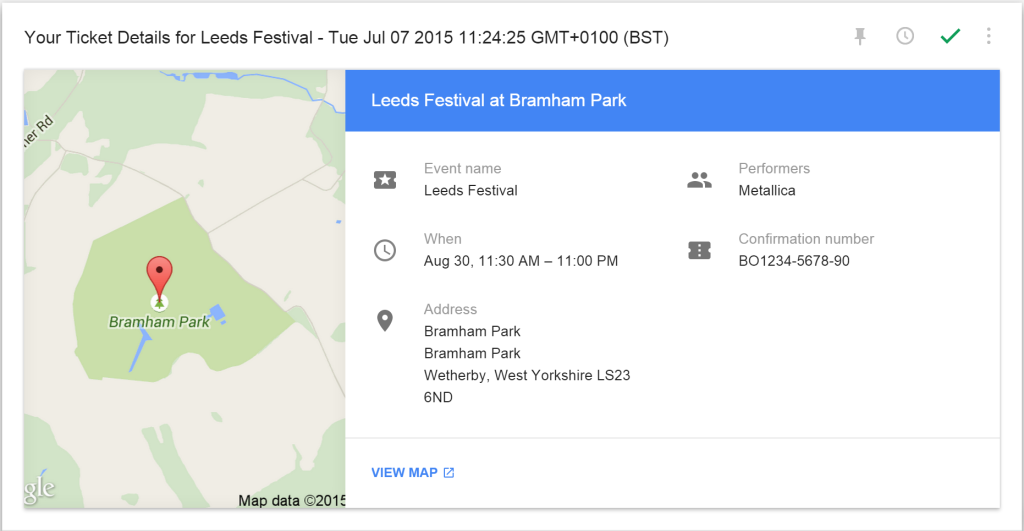The height and width of the screenshot is (531, 1024).
Task: Click the event ticket star icon
Action: (x=385, y=180)
